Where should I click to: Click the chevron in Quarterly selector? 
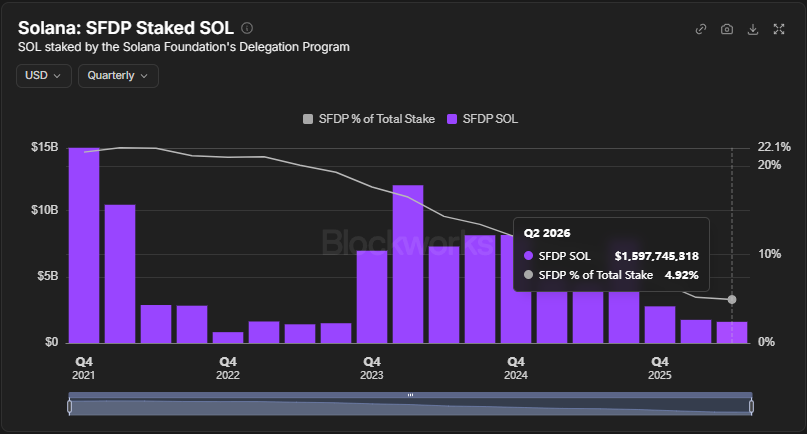(144, 76)
